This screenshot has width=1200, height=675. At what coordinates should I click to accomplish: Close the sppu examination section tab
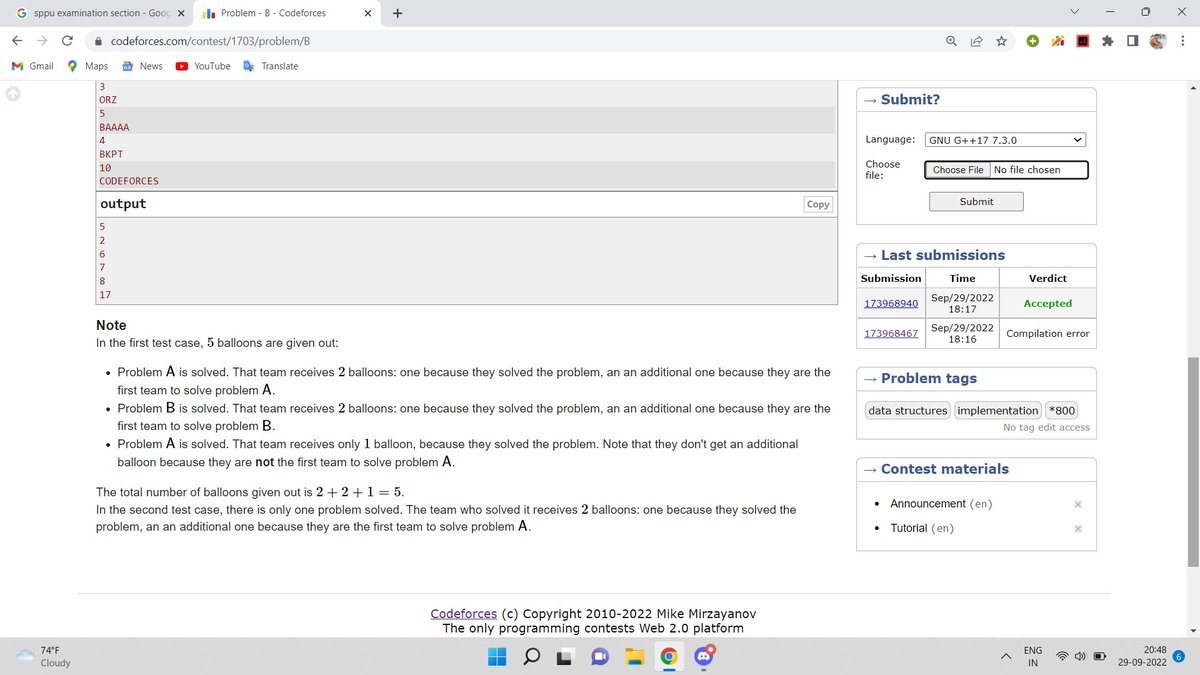[x=181, y=14]
